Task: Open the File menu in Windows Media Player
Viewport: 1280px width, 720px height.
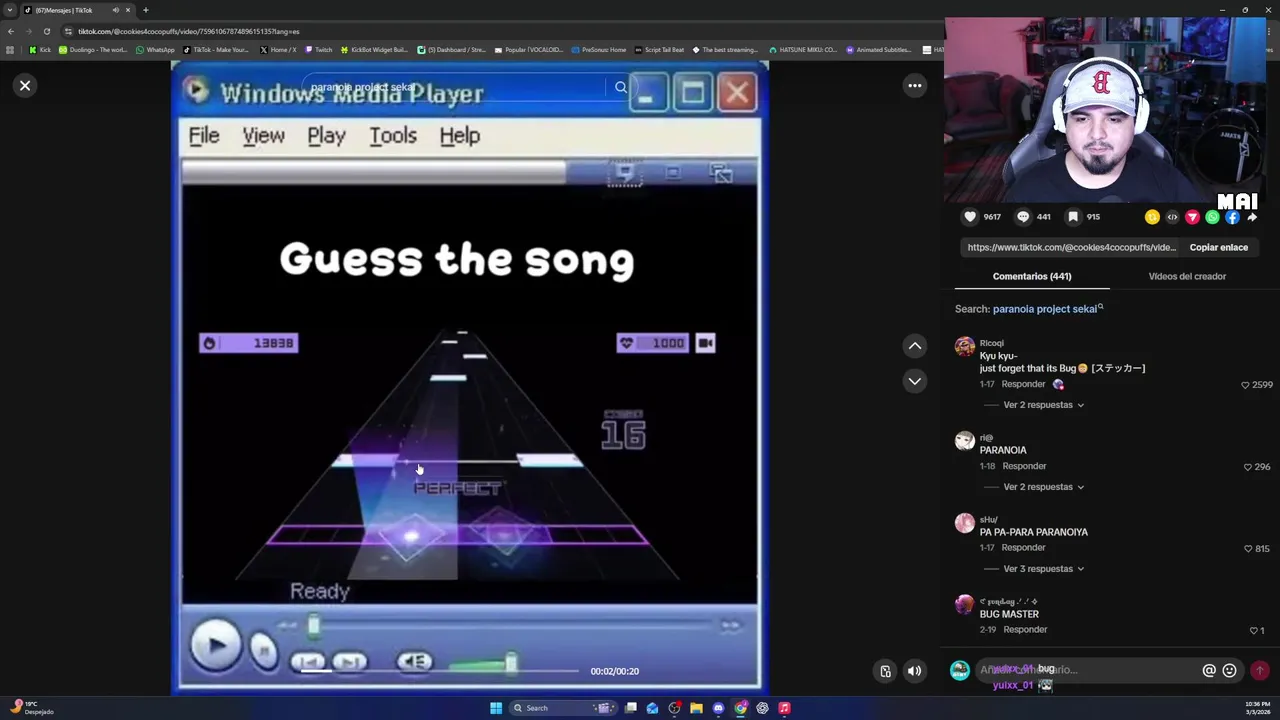Action: click(x=204, y=136)
